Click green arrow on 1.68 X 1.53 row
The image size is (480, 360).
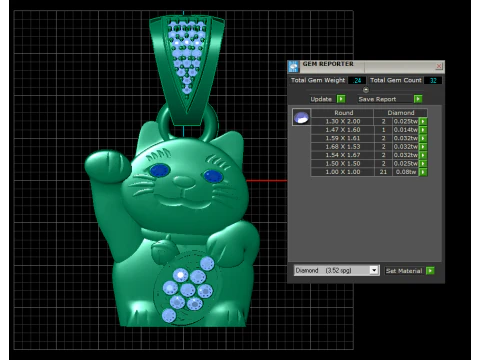423,147
